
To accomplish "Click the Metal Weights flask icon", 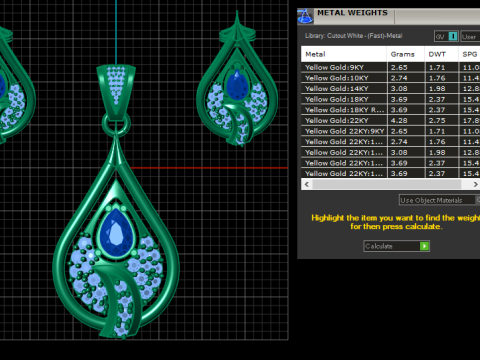I will point(305,16).
